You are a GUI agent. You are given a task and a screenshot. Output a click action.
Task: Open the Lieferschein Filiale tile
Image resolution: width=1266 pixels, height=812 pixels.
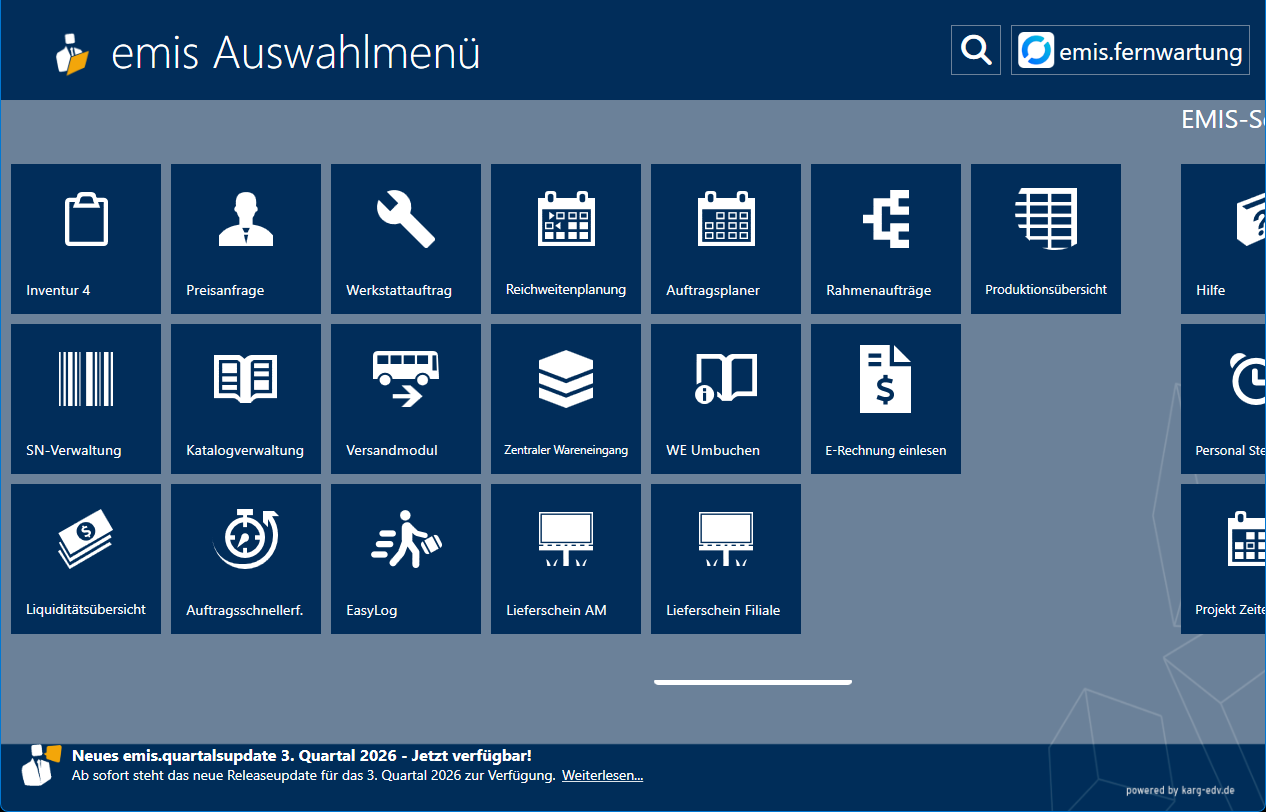[x=726, y=559]
